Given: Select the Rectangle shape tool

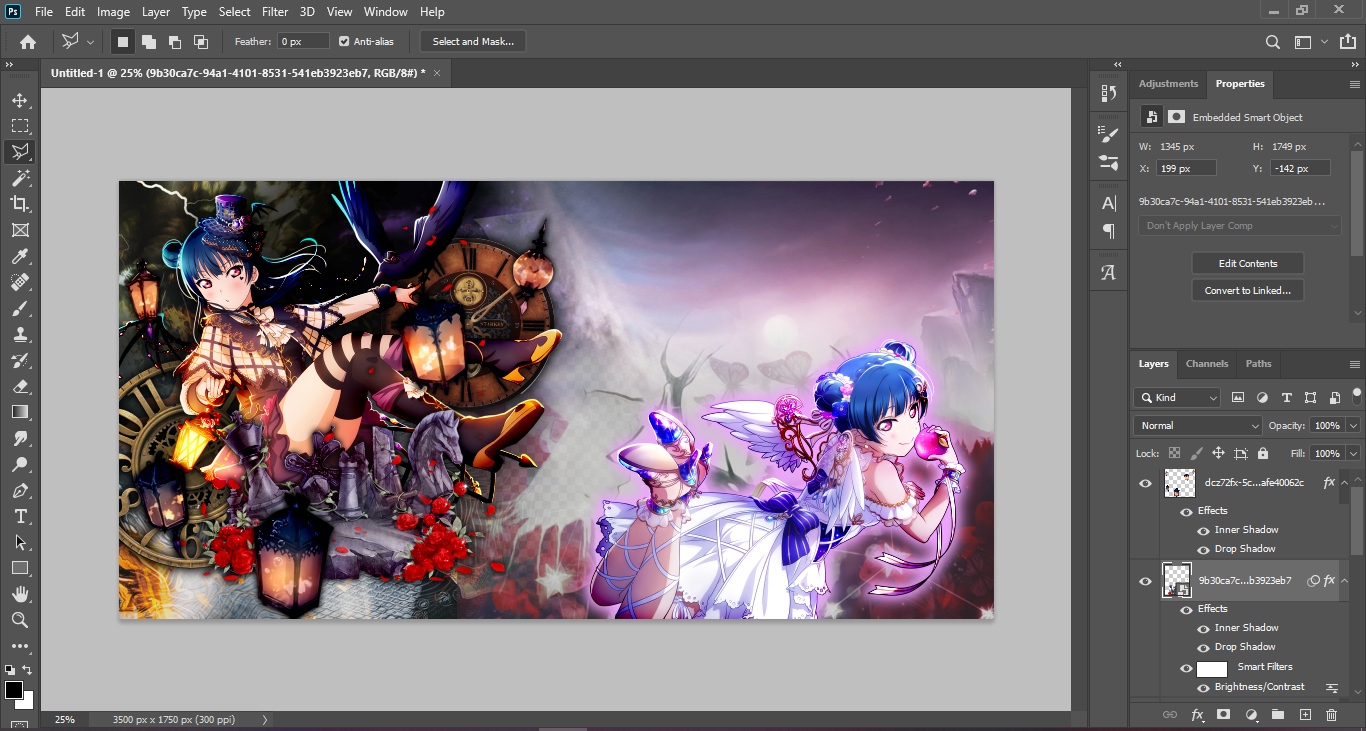Looking at the screenshot, I should click(19, 568).
